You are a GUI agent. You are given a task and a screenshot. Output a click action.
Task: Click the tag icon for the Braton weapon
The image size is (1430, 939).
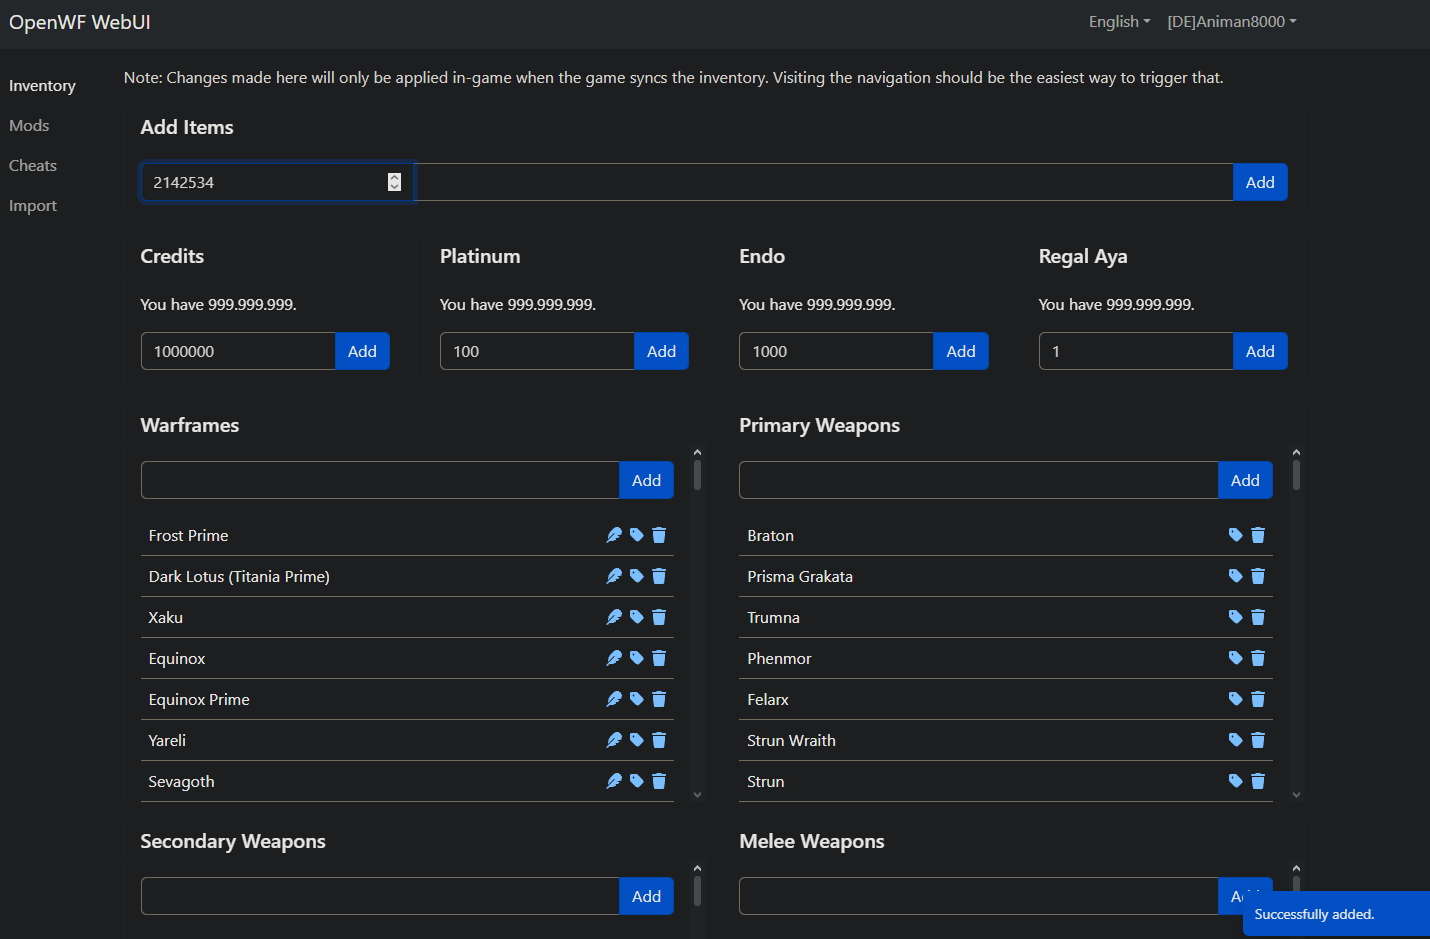pyautogui.click(x=1236, y=535)
